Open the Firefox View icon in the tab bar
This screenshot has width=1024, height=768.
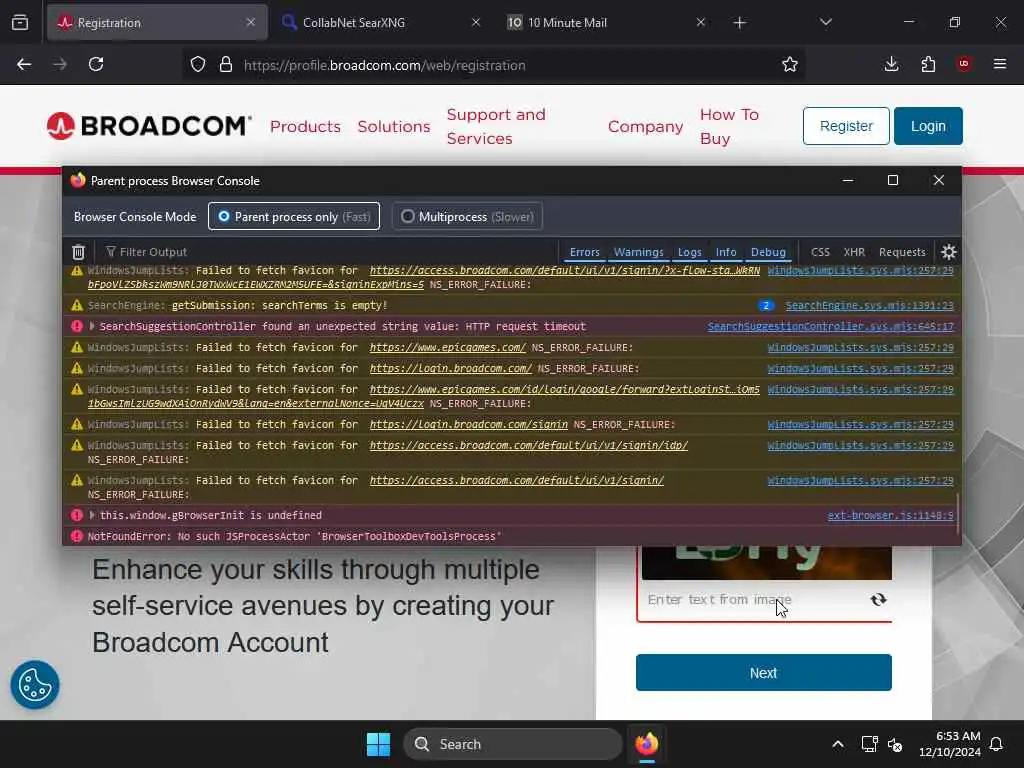click(x=20, y=22)
